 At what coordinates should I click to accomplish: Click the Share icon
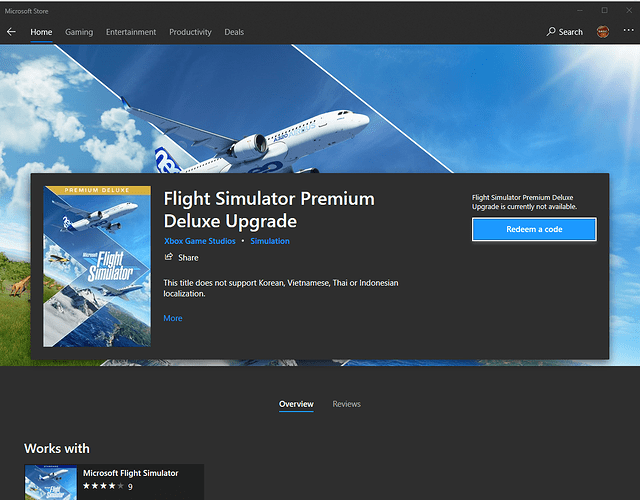[x=168, y=257]
